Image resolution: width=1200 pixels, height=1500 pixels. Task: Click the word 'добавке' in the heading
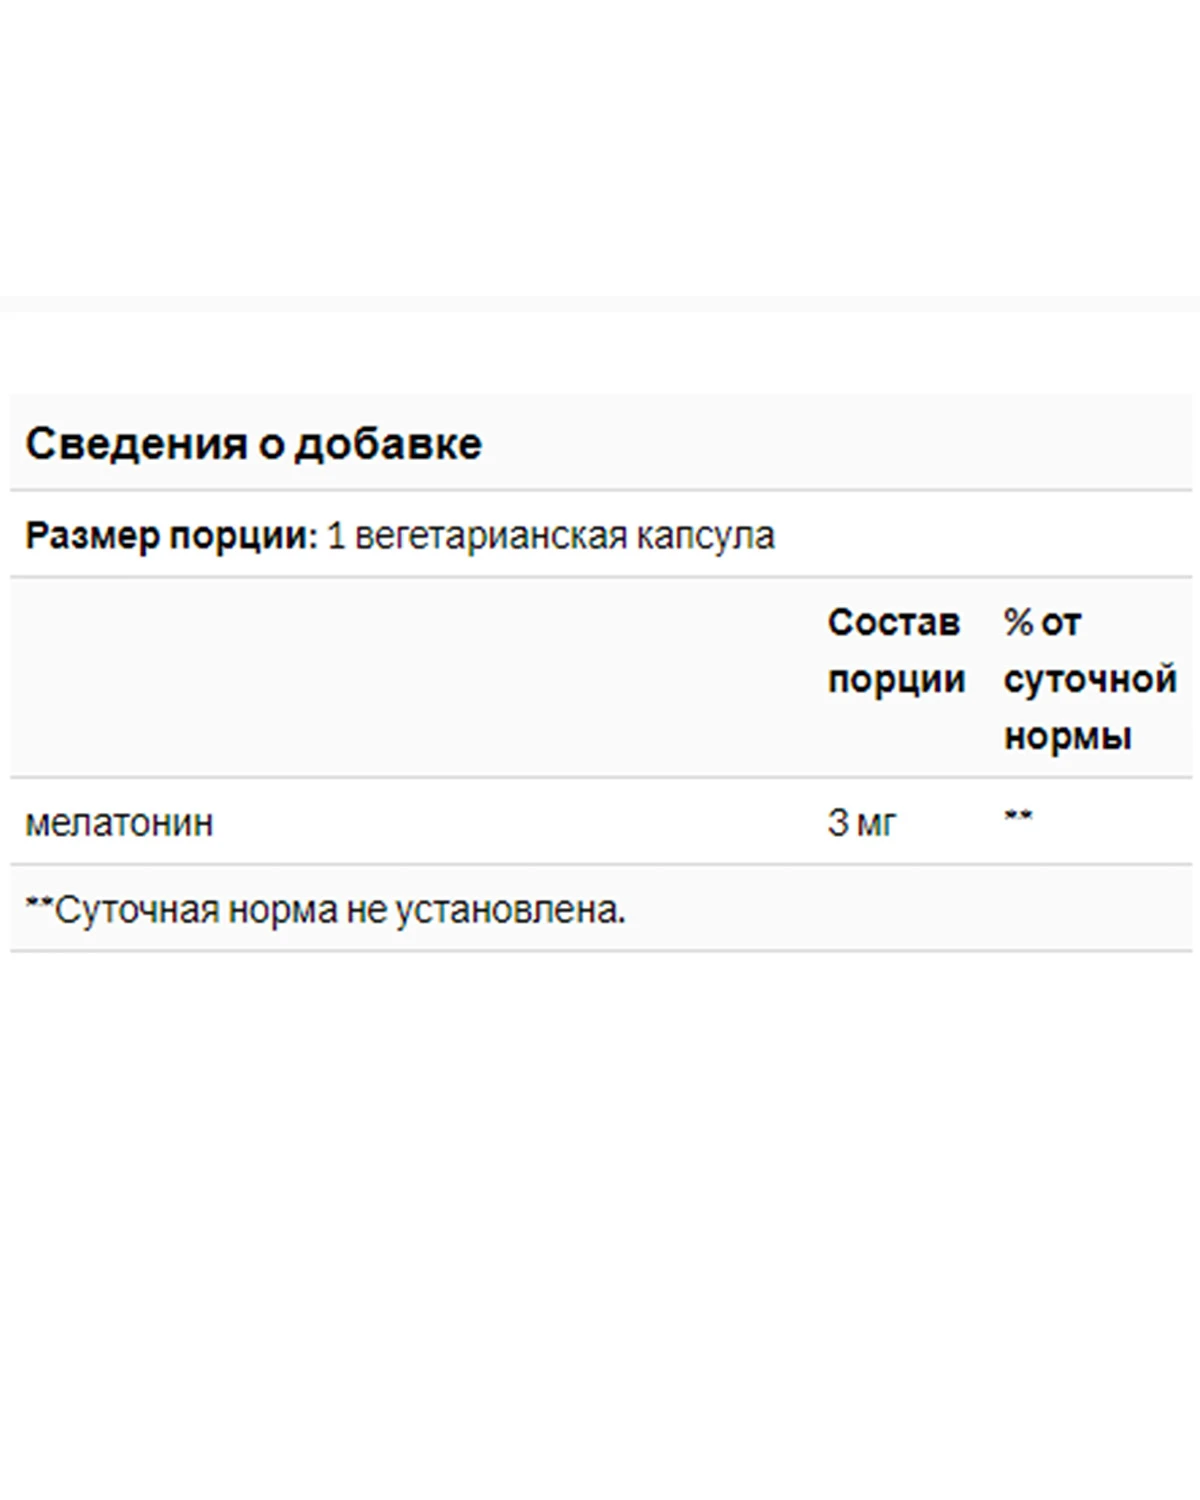[388, 444]
